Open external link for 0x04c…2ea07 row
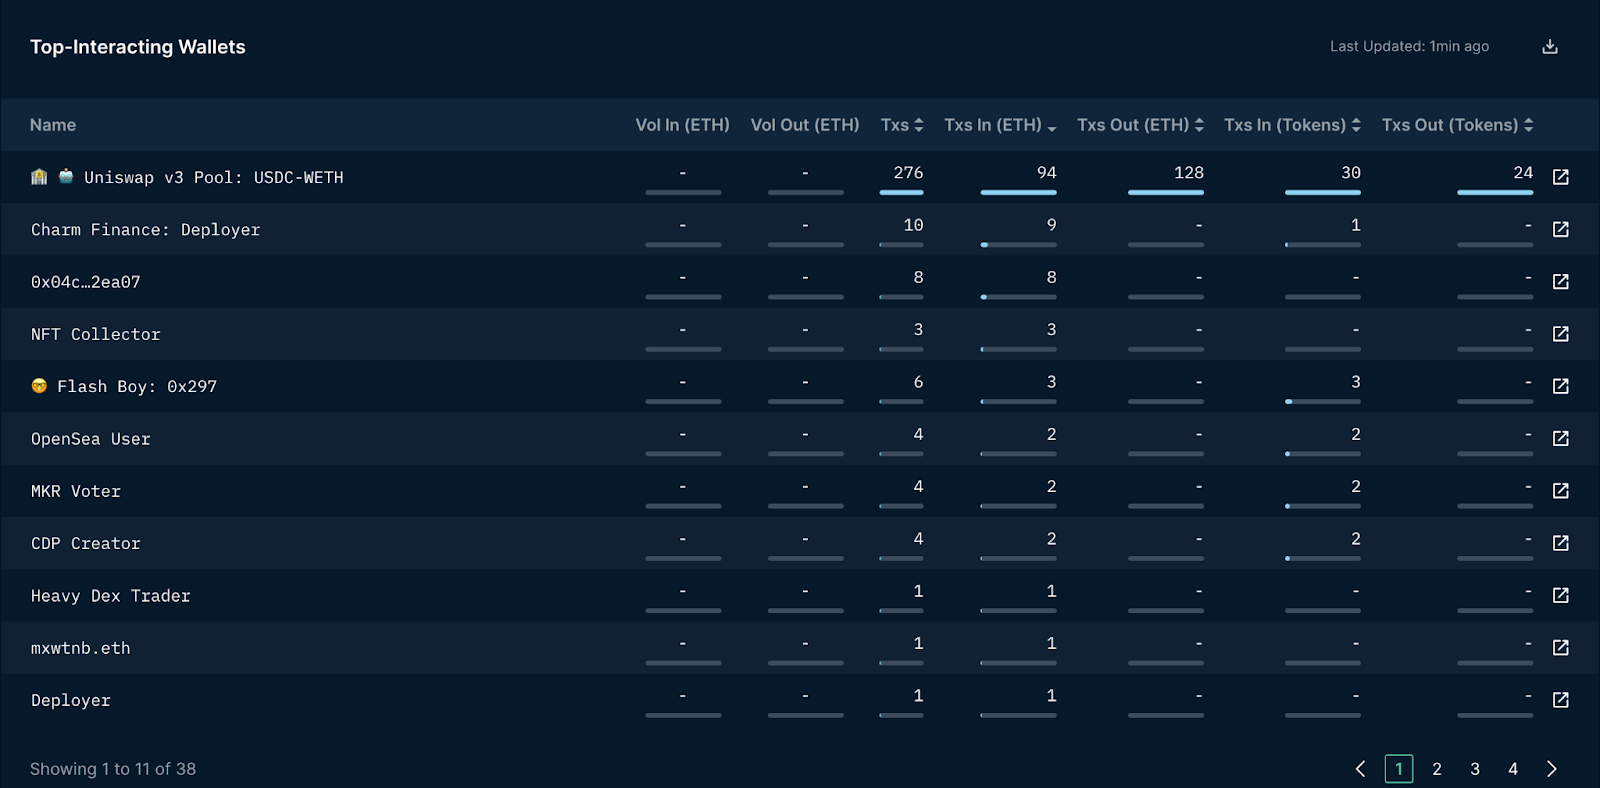This screenshot has height=788, width=1600. point(1560,281)
